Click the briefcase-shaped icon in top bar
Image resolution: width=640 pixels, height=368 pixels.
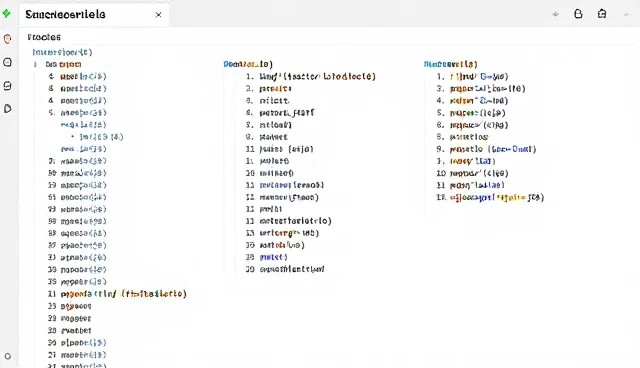point(602,14)
